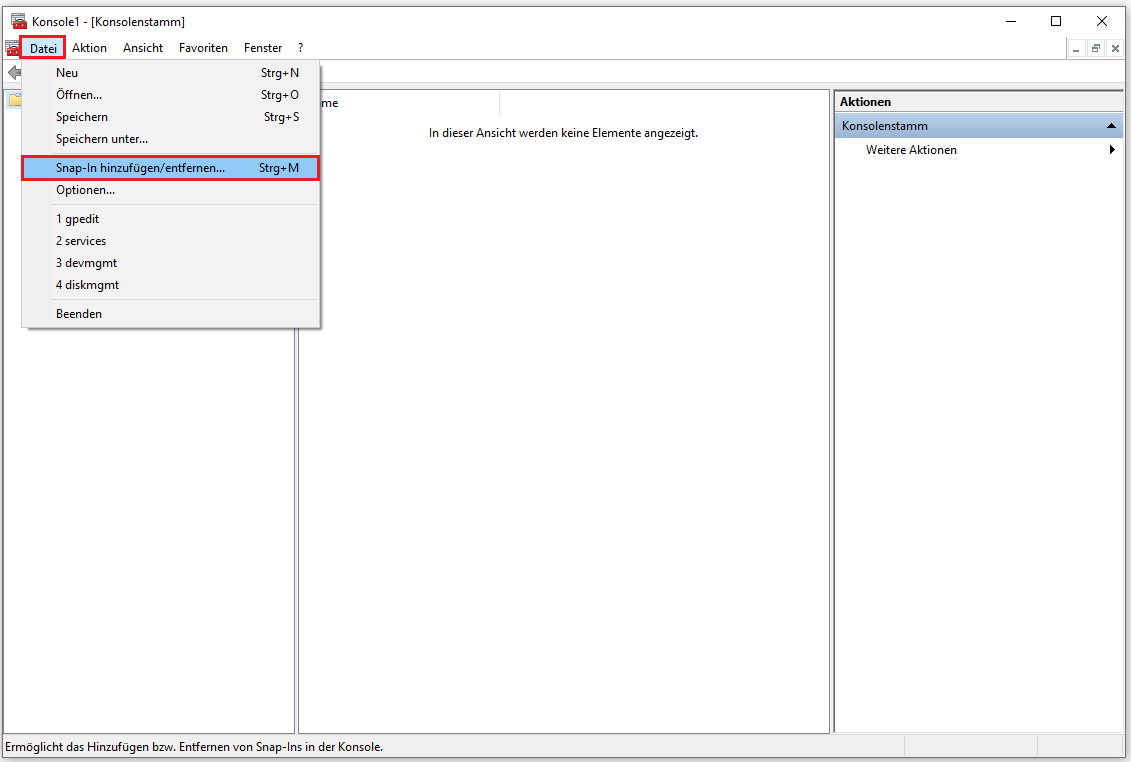This screenshot has width=1131, height=762.
Task: Close the Konsole1 window
Action: pyautogui.click(x=1101, y=21)
